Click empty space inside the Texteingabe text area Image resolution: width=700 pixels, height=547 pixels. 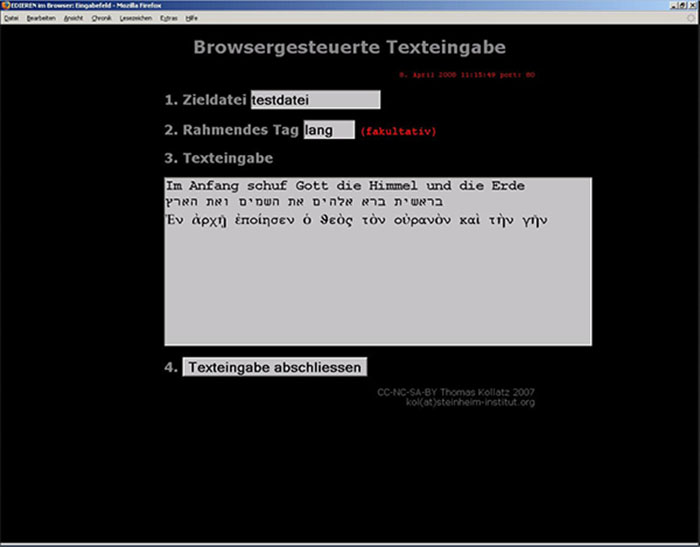(377, 290)
